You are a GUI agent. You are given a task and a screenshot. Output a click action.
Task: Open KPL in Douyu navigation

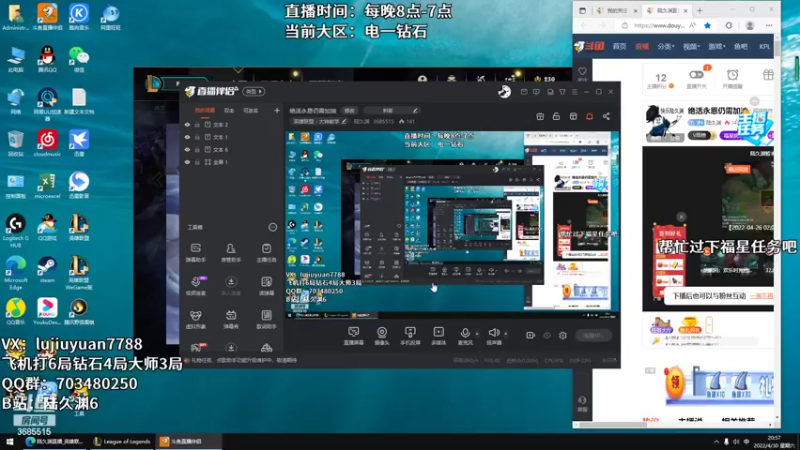pyautogui.click(x=764, y=46)
